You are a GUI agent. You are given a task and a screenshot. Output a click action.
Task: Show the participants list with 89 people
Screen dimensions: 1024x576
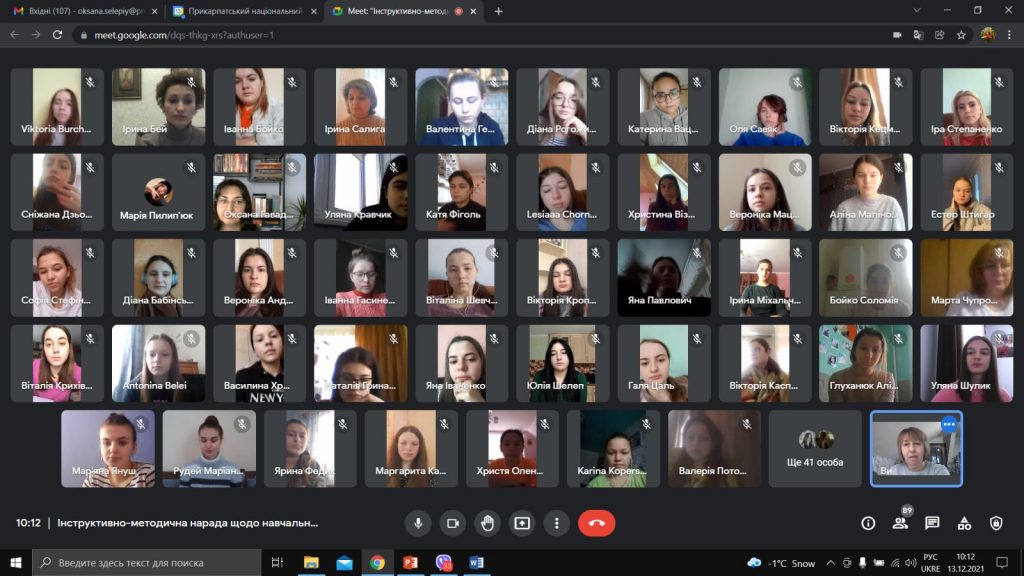point(900,523)
